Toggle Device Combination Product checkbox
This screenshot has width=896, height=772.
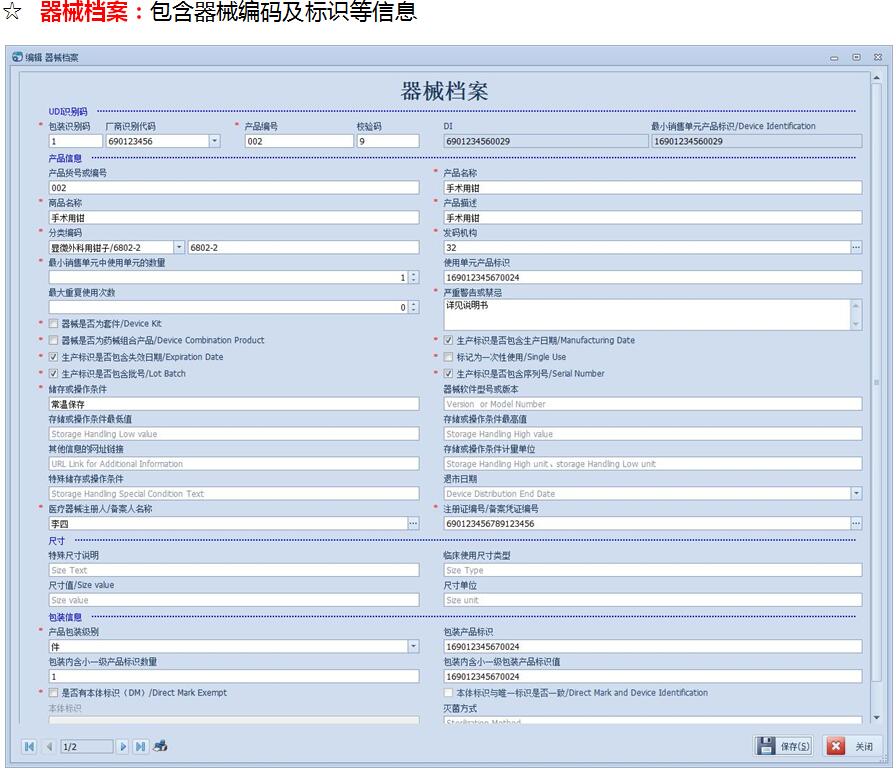tap(53, 340)
